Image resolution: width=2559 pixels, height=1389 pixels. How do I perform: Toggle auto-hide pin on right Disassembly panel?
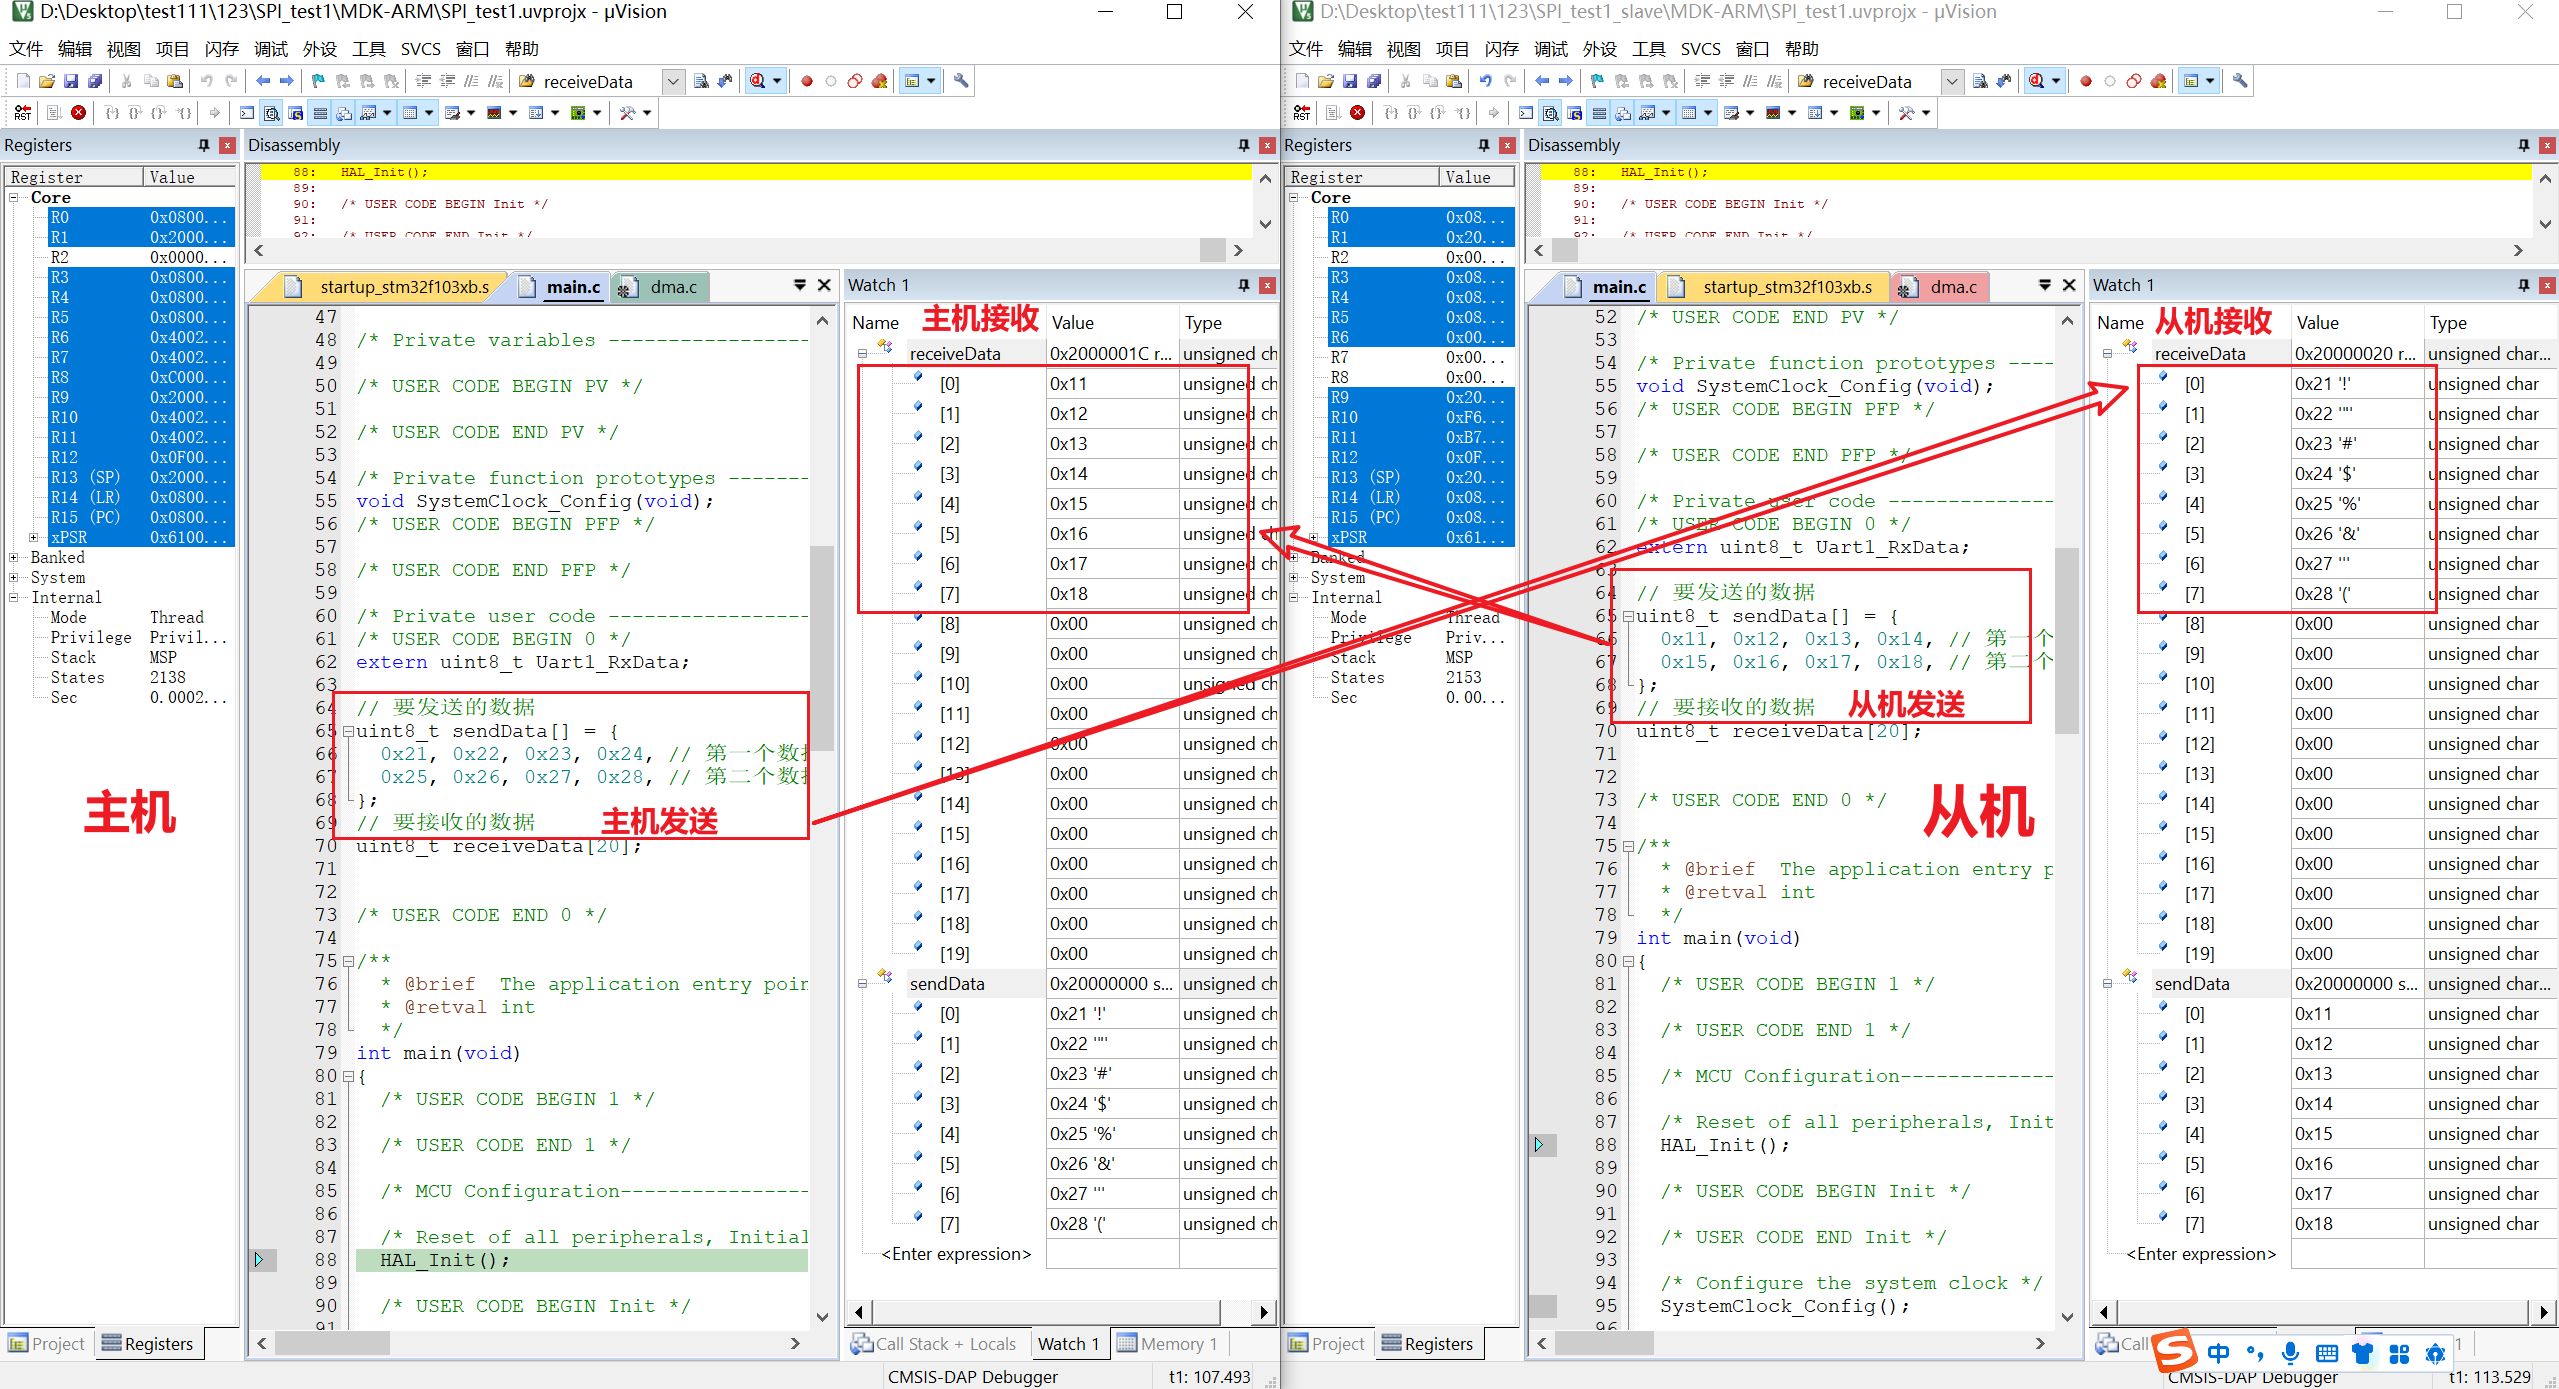coord(2524,146)
